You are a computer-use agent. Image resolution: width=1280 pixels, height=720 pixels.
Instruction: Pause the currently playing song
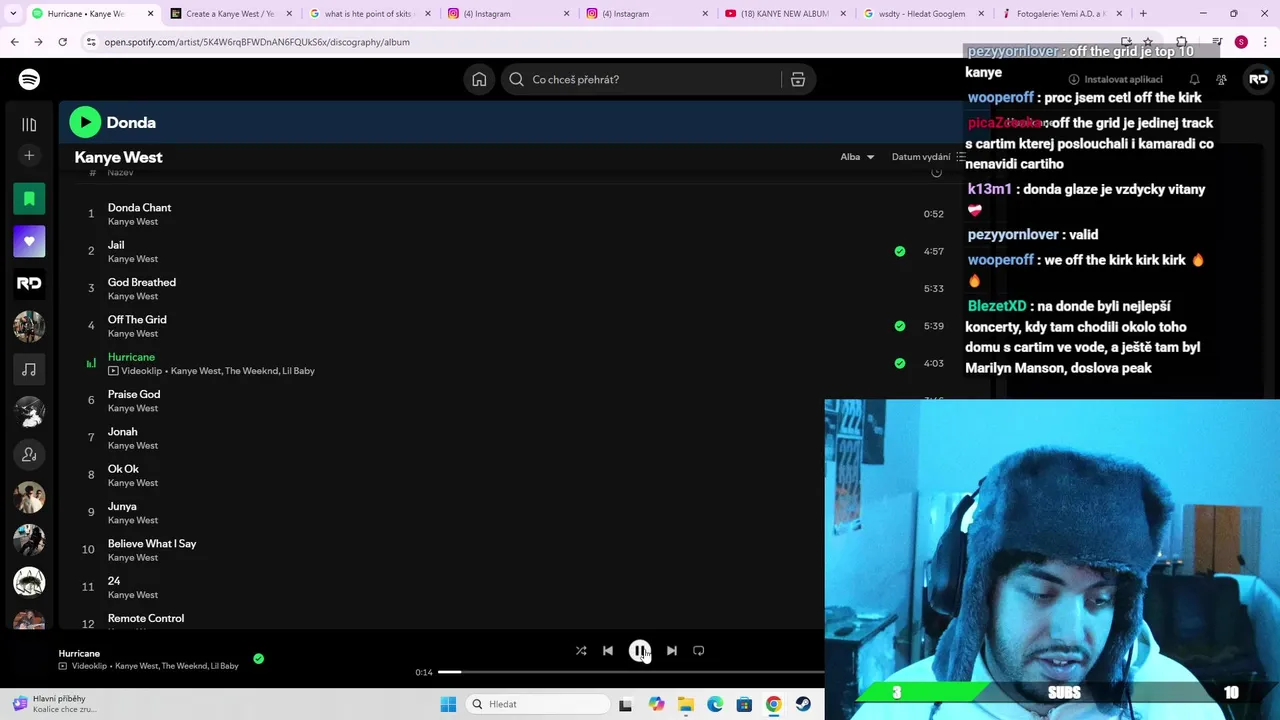639,650
